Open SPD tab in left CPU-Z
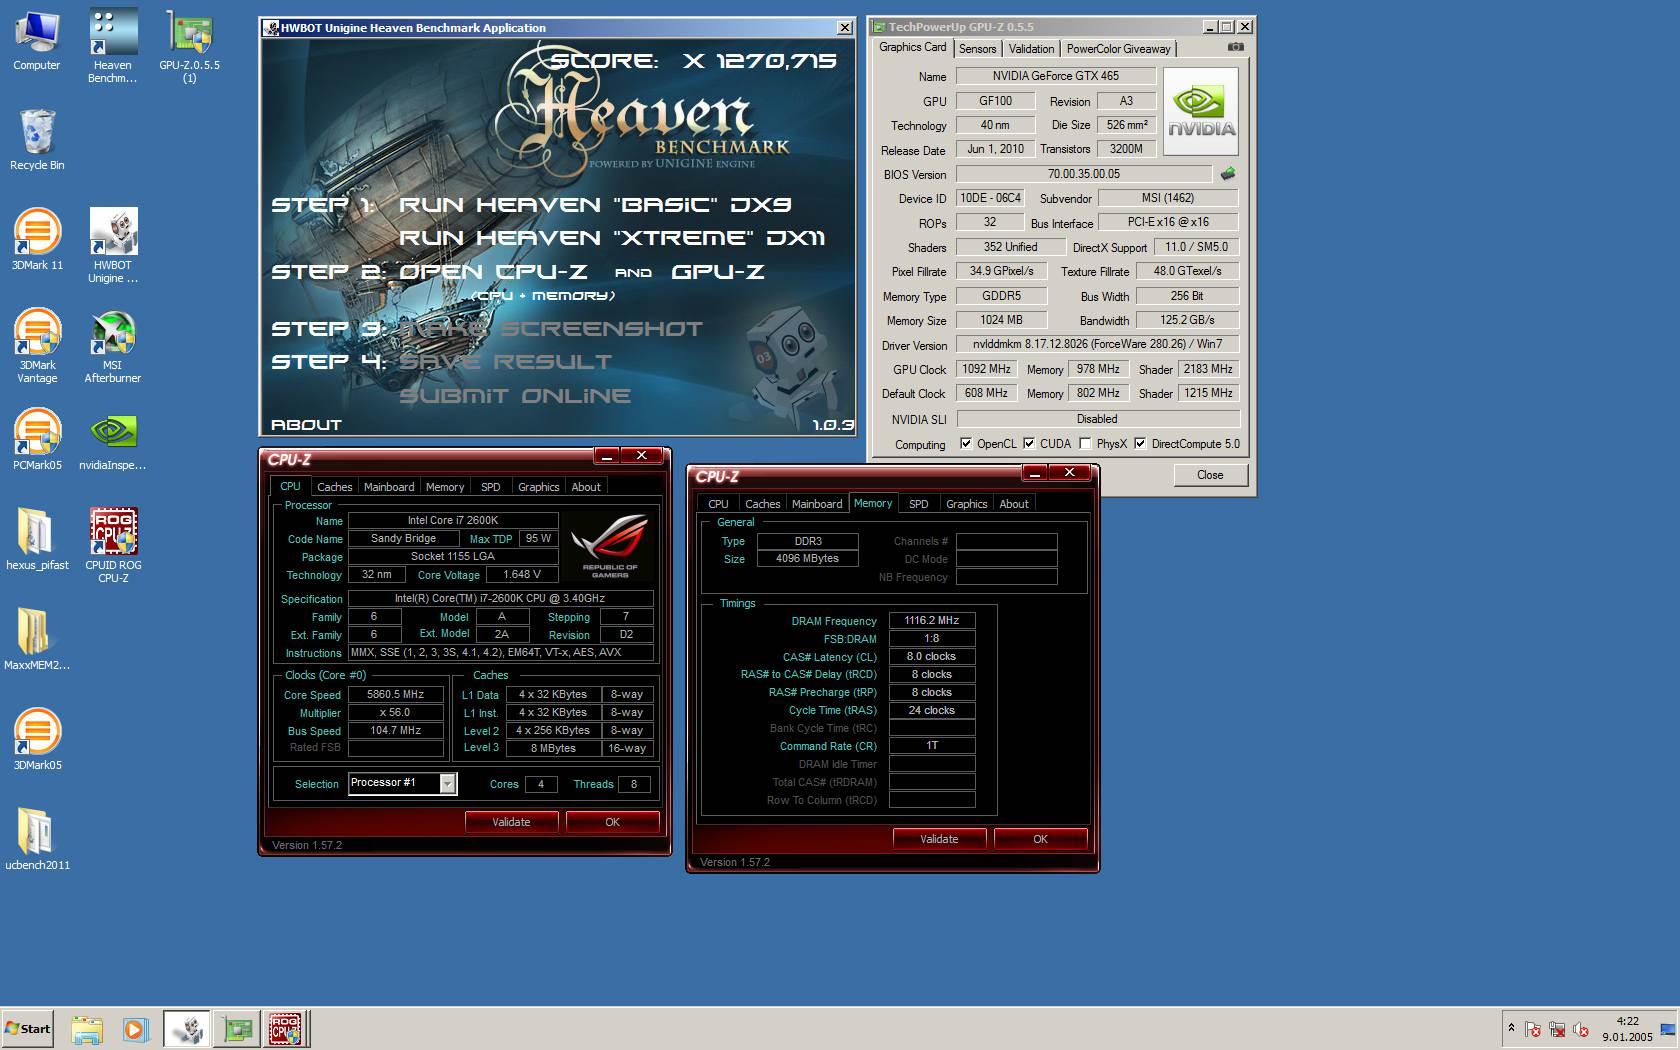Screen dimensions: 1680x1050 490,487
